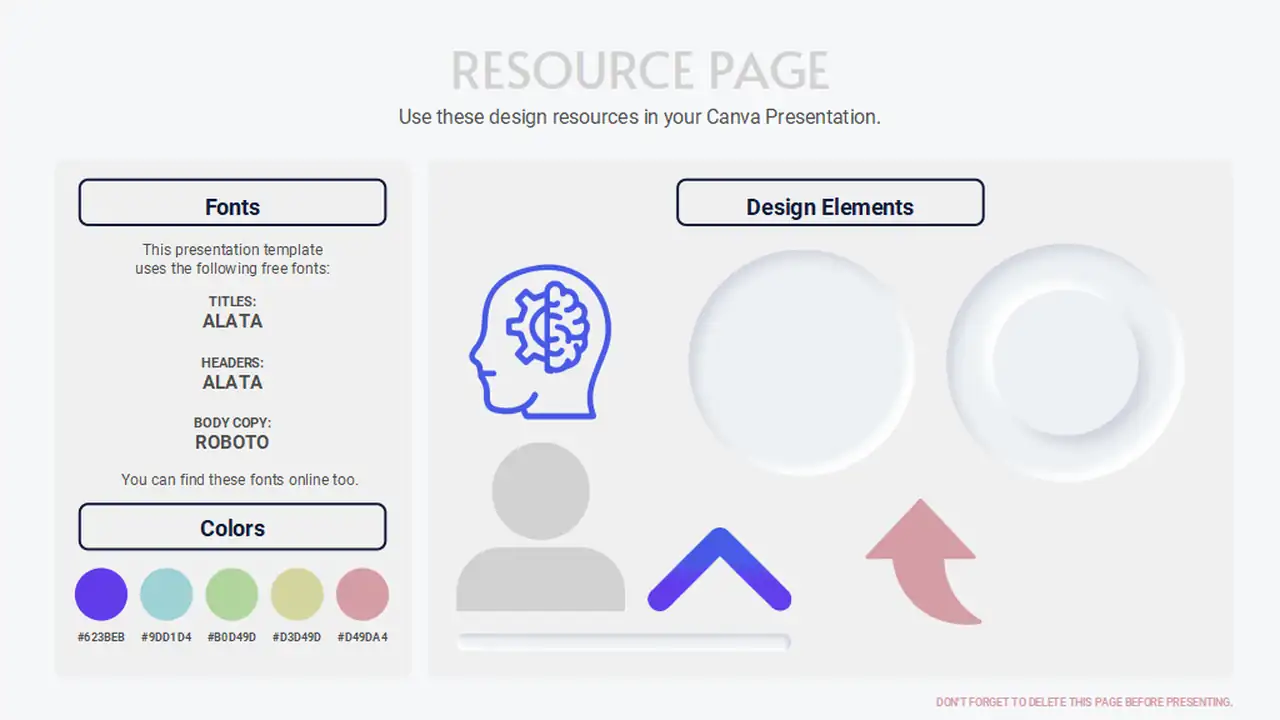Select the blue upward chevron icon

click(x=720, y=569)
